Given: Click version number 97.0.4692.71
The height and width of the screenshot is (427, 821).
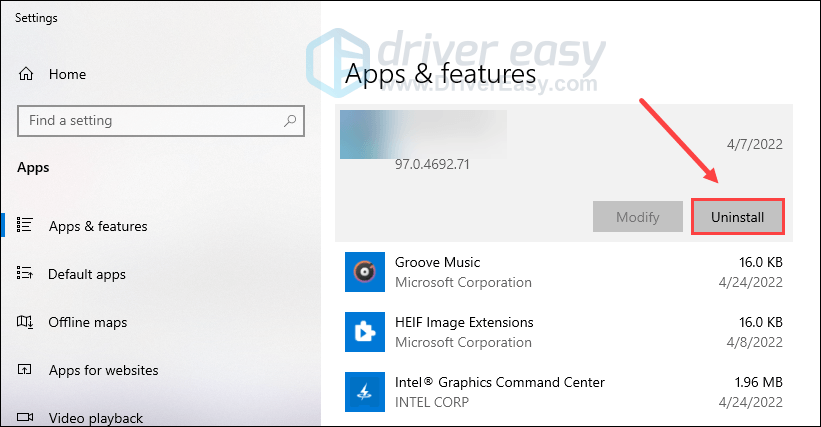Looking at the screenshot, I should pyautogui.click(x=432, y=164).
